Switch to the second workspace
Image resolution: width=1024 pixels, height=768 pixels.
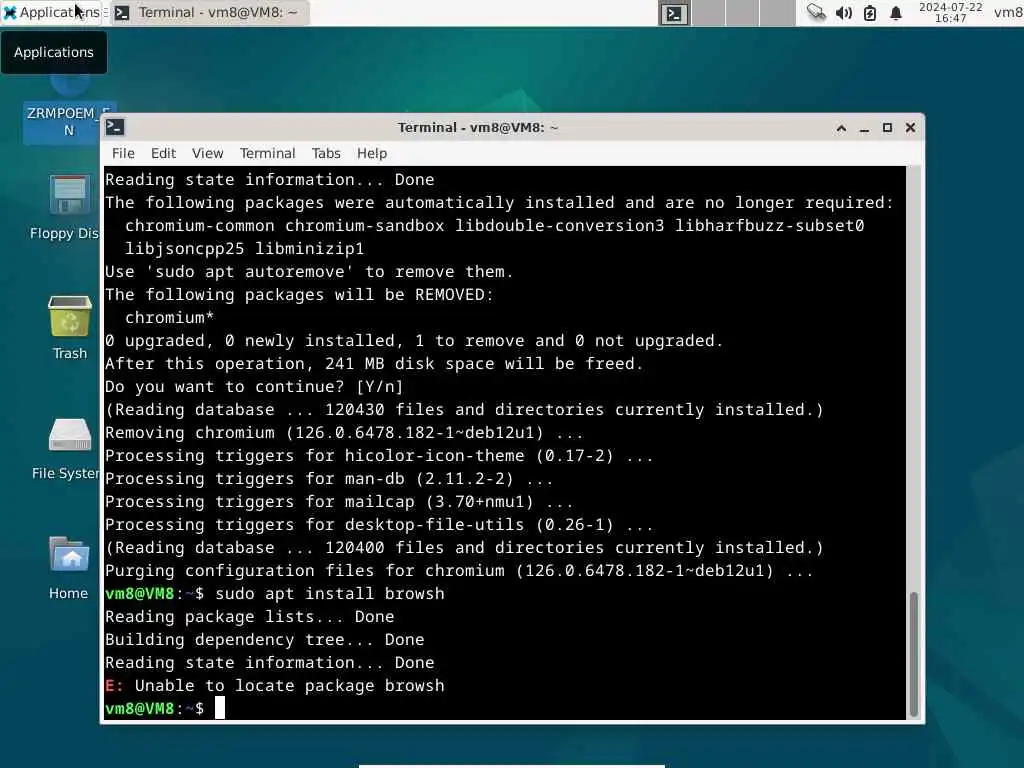click(709, 13)
